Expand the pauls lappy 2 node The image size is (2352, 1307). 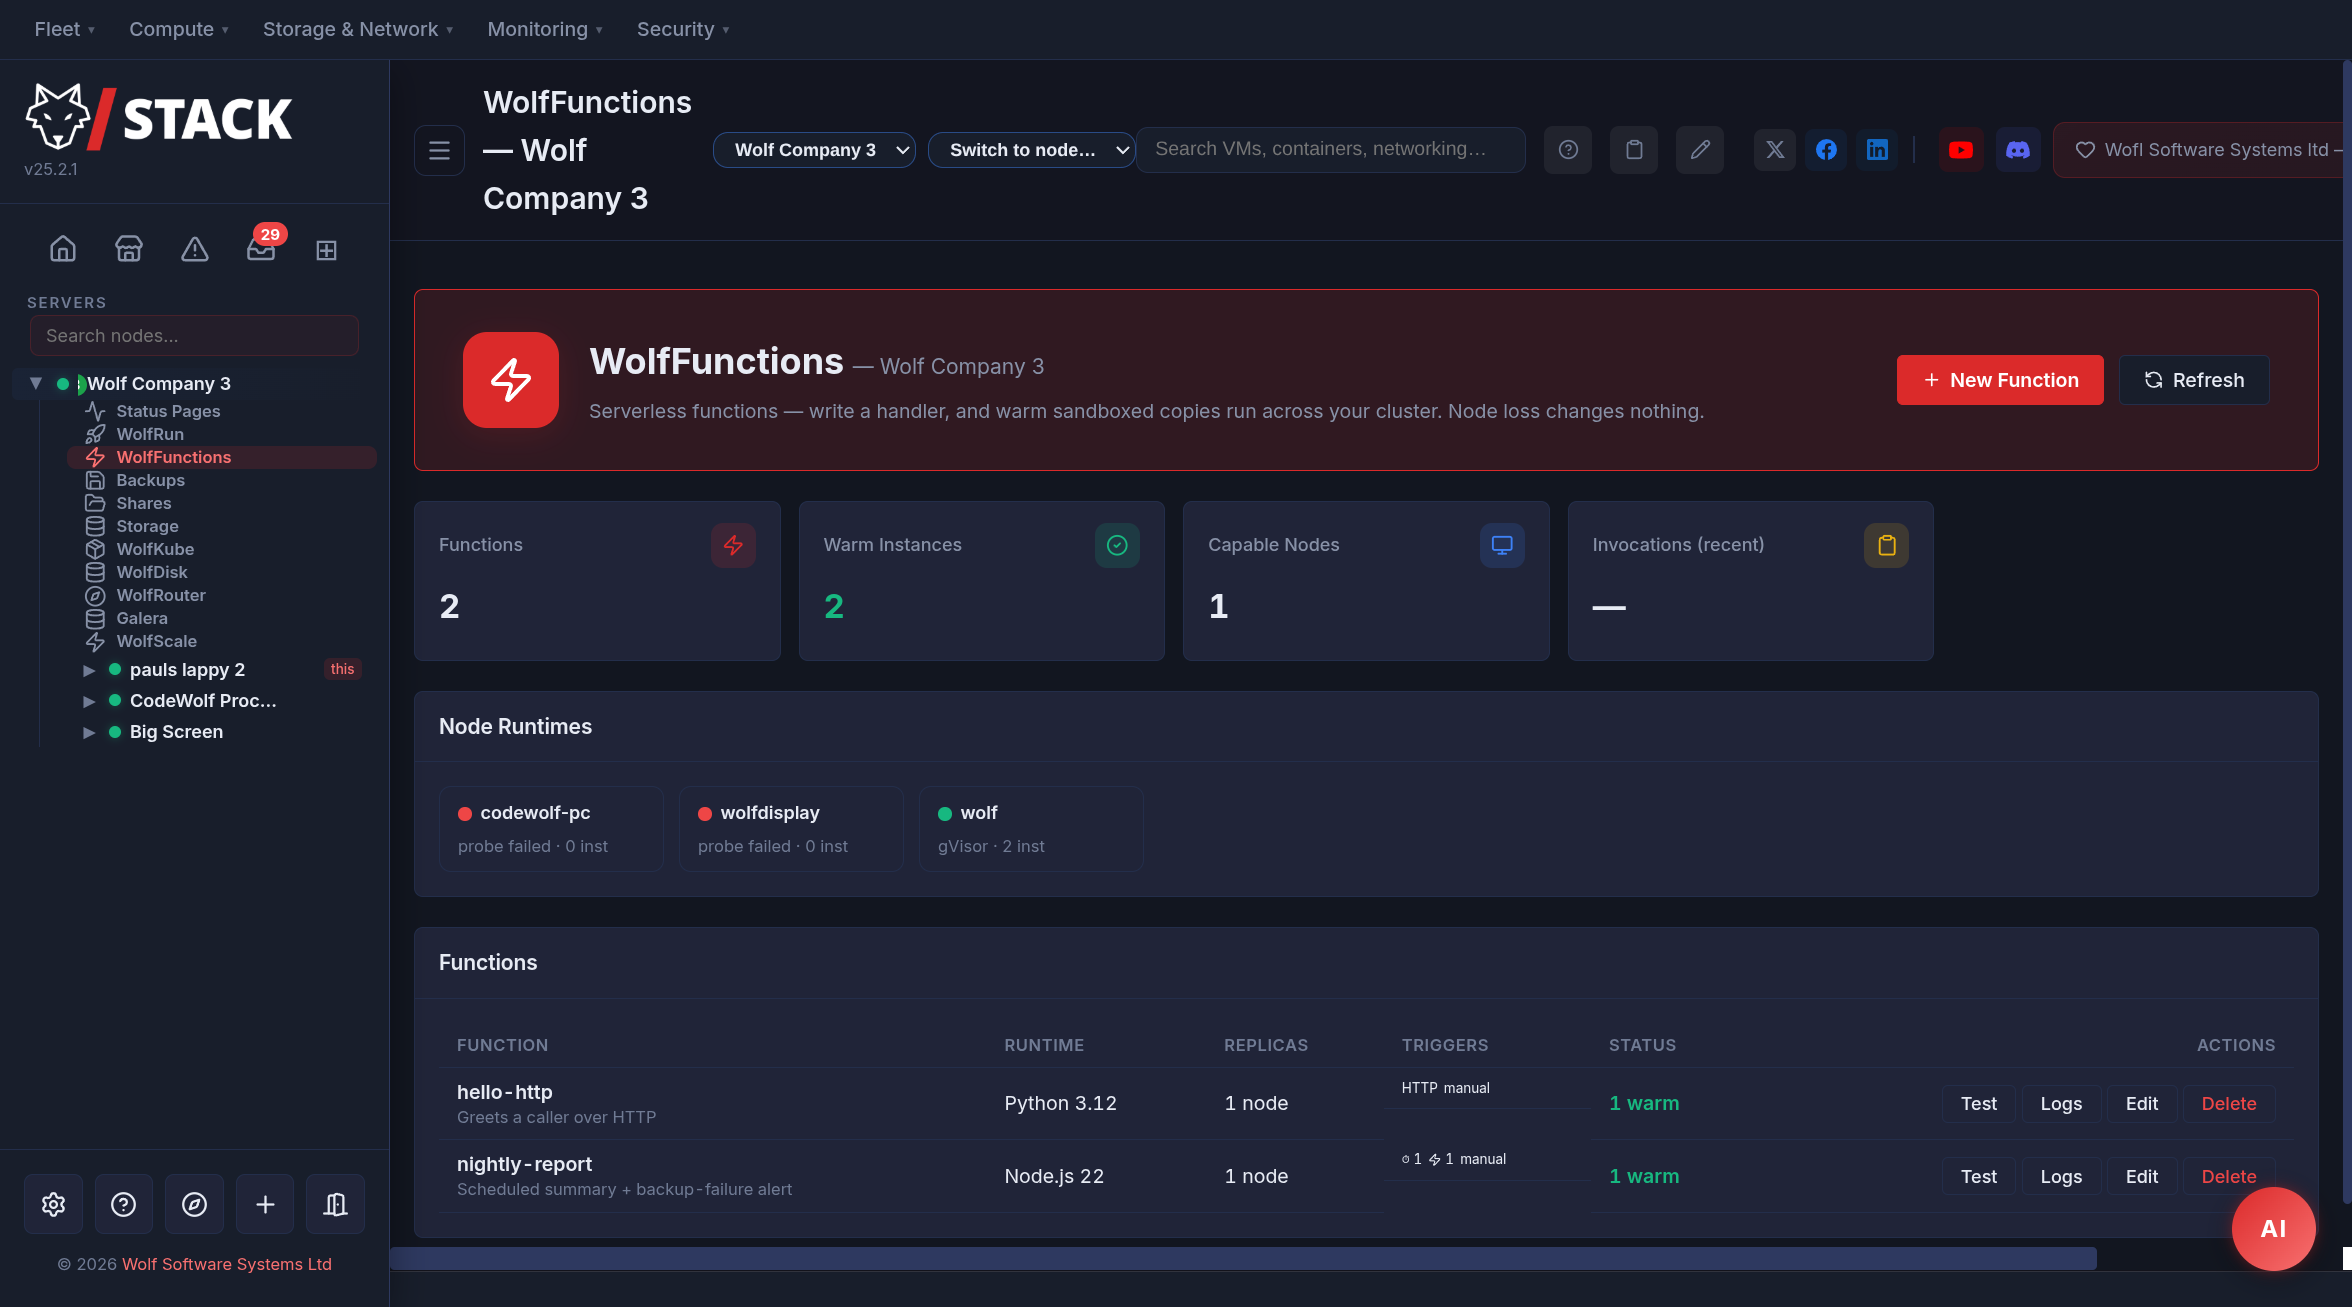click(x=89, y=670)
